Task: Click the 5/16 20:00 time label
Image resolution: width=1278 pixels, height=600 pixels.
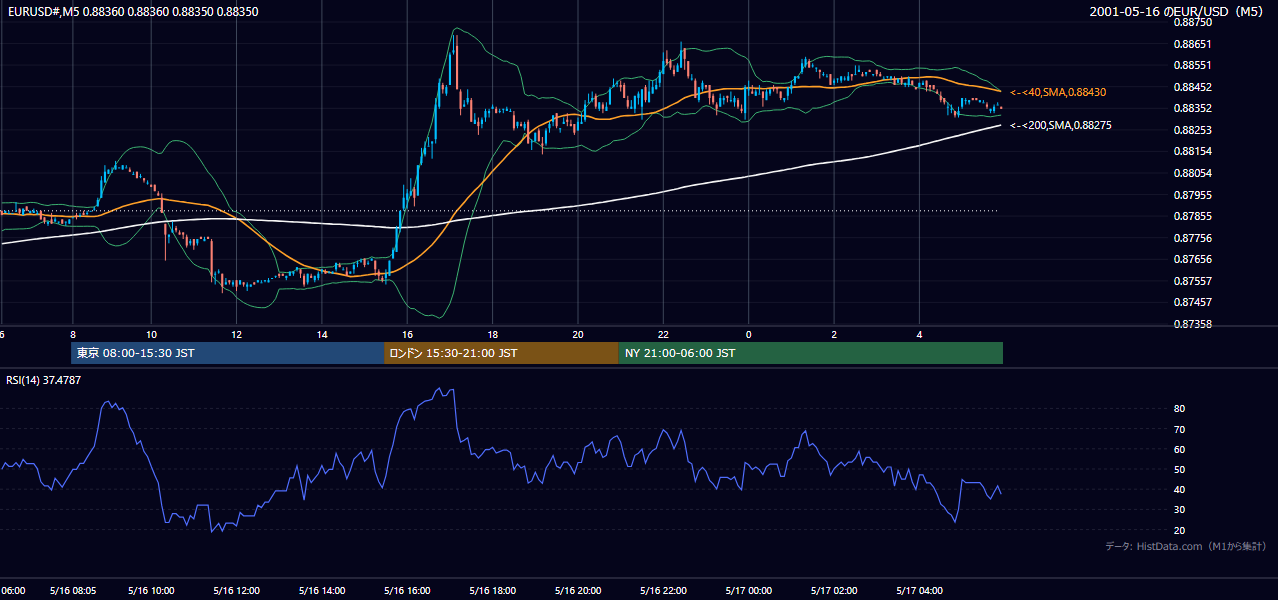Action: click(x=577, y=590)
